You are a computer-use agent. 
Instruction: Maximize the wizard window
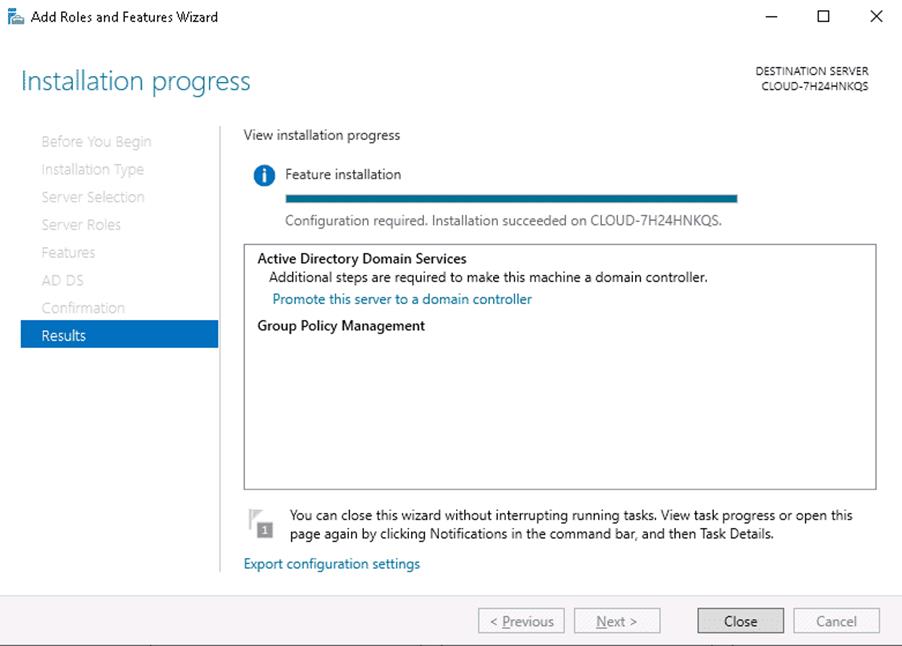pyautogui.click(x=823, y=17)
